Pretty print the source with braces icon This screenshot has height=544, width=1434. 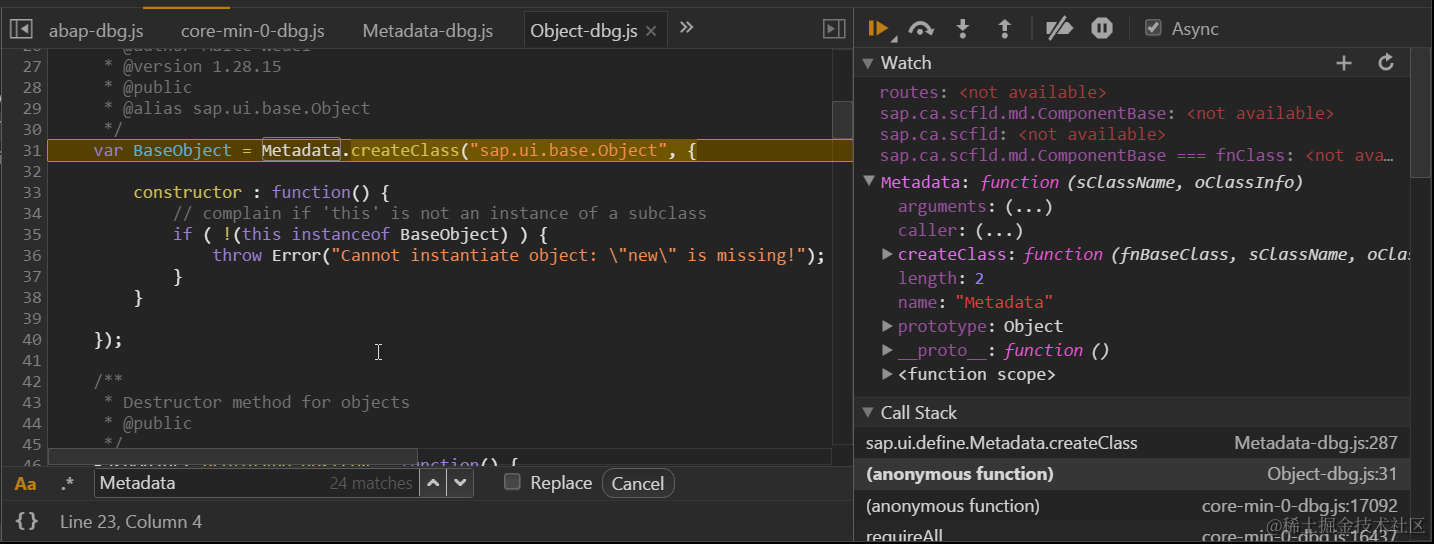point(28,521)
